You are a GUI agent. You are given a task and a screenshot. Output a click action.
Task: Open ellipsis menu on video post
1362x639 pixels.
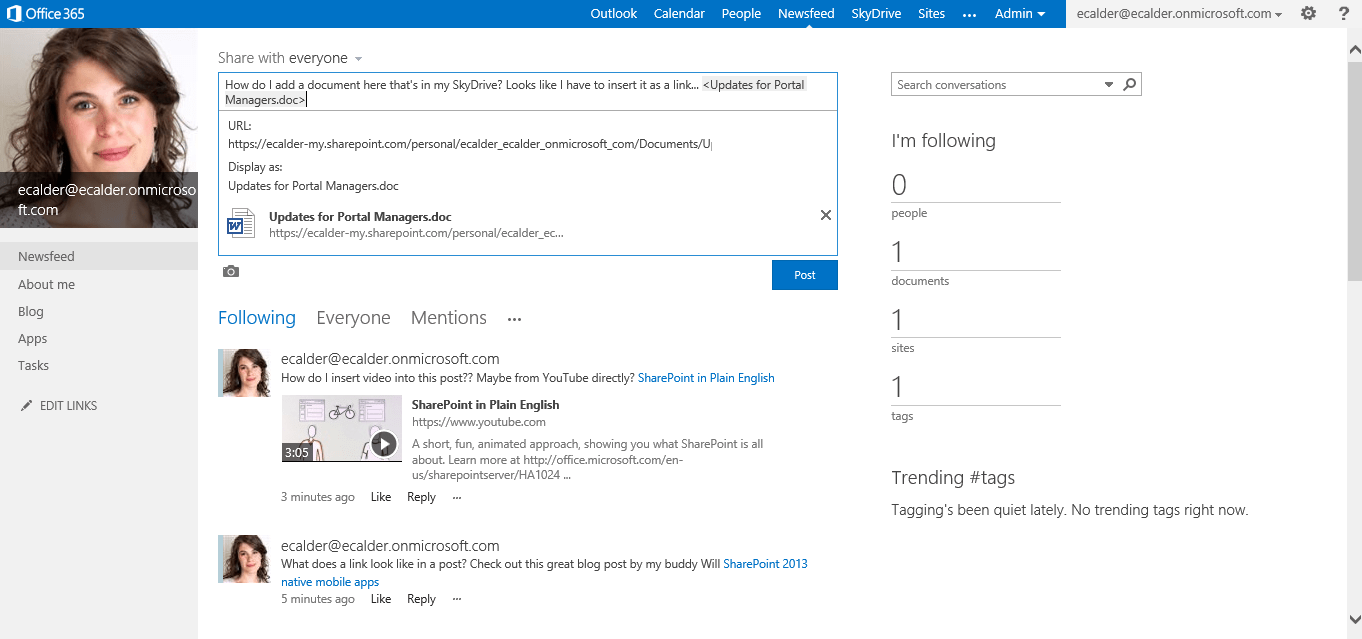click(457, 497)
